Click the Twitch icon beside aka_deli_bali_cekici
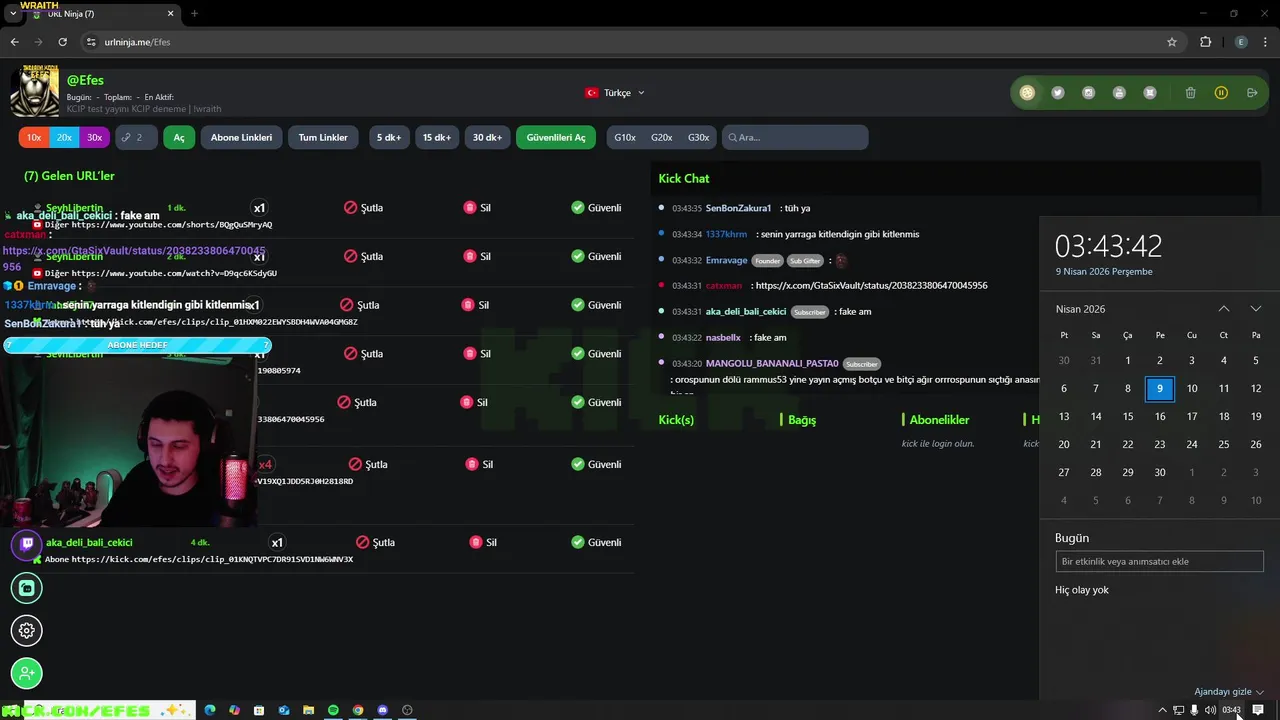 click(x=26, y=544)
